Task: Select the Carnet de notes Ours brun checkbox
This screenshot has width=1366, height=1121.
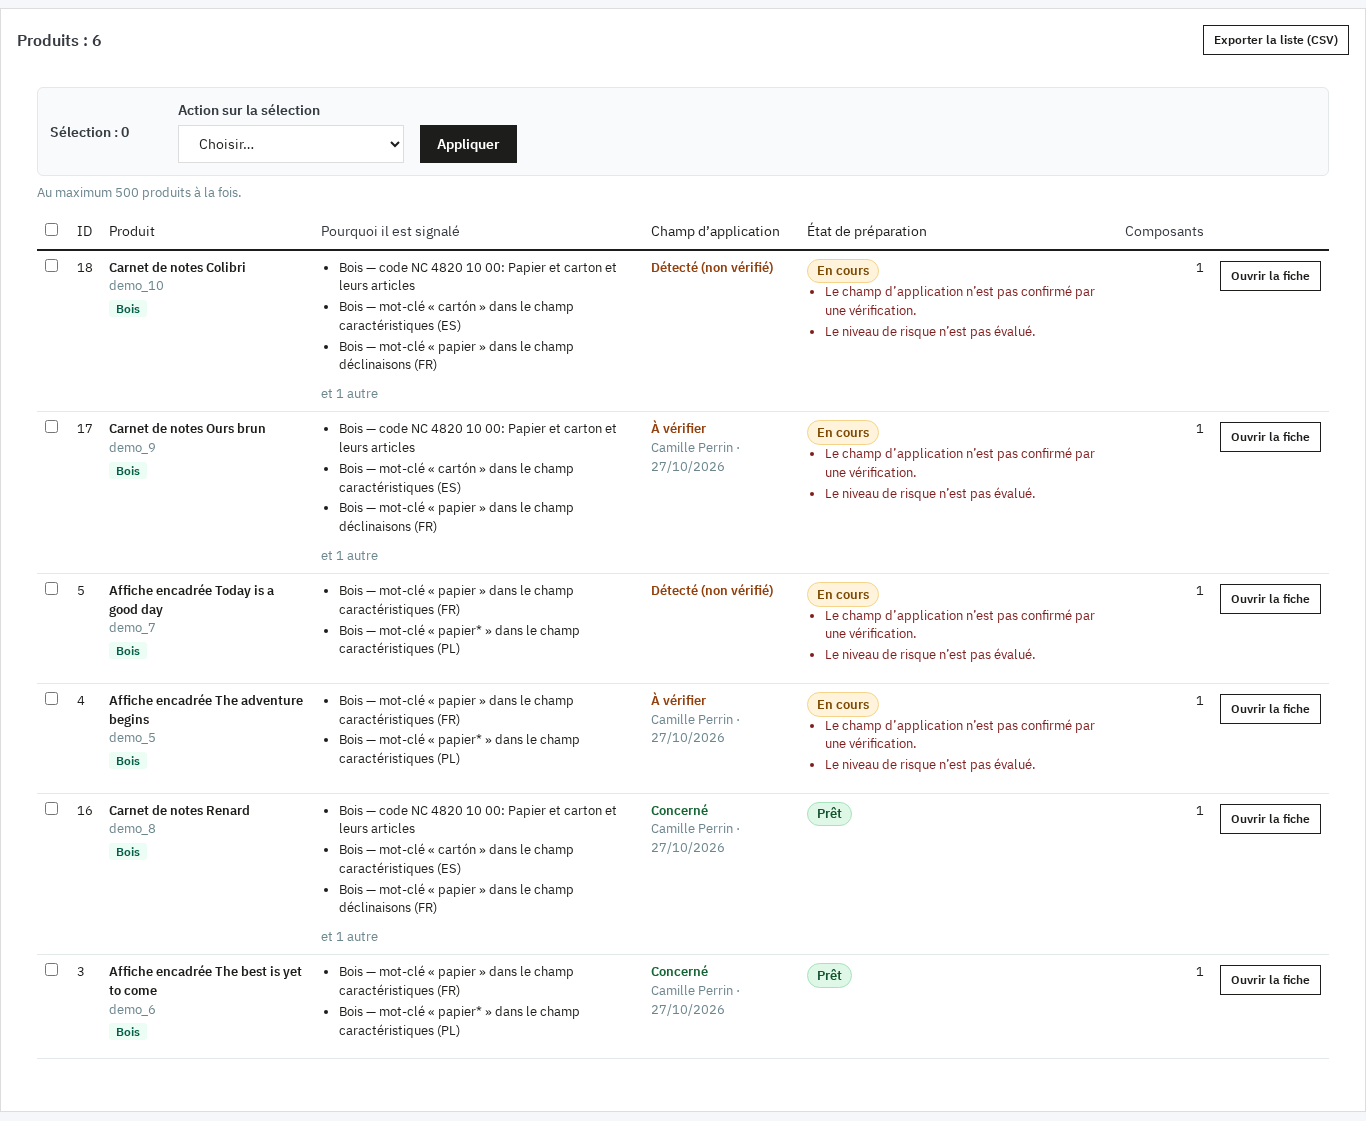Action: point(51,427)
